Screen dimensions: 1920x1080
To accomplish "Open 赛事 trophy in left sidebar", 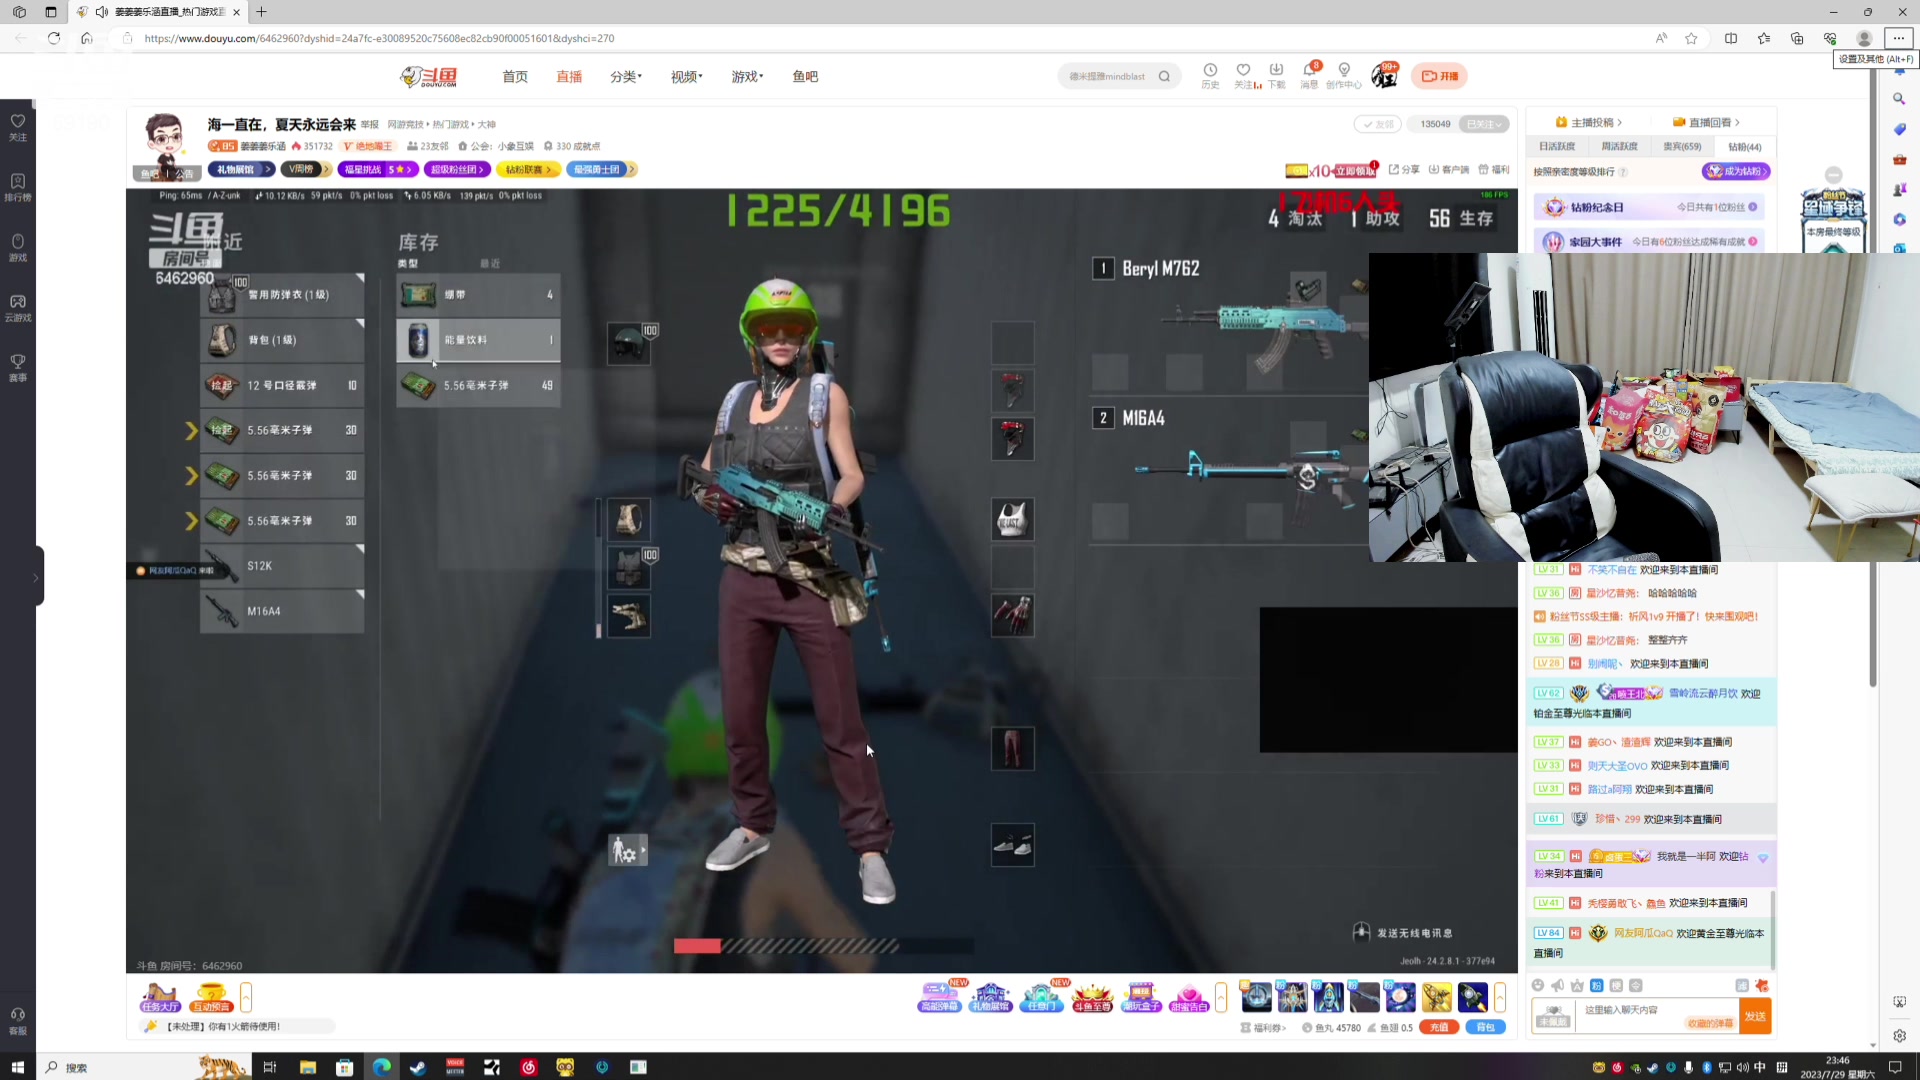I will (x=18, y=367).
